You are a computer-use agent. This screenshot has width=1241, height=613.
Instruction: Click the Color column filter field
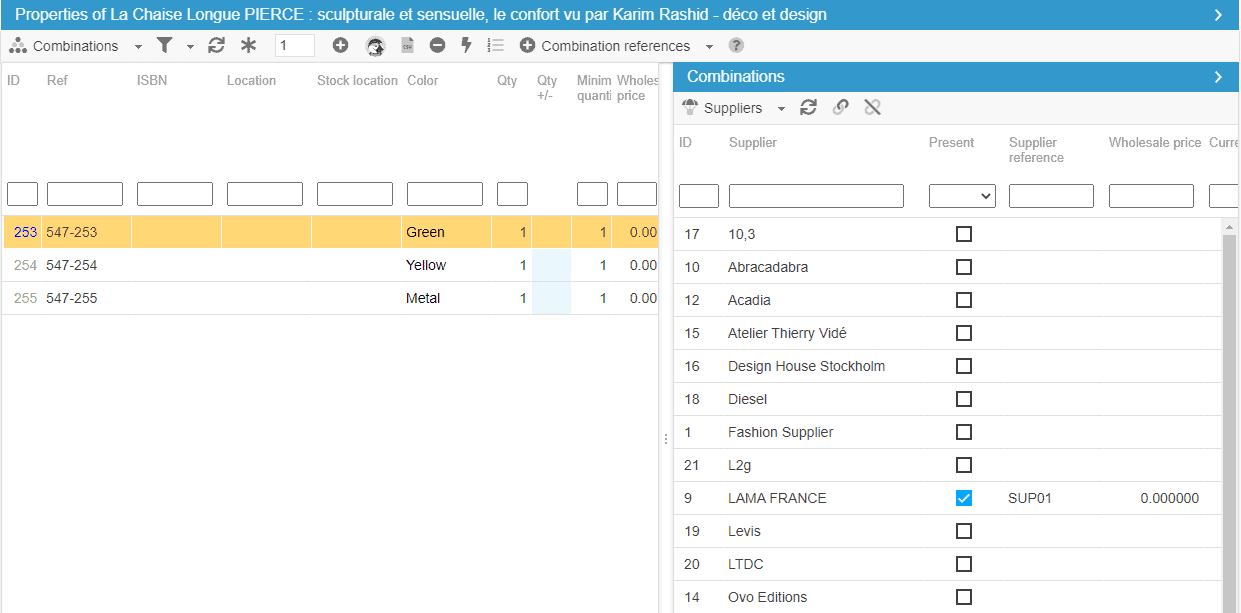pyautogui.click(x=444, y=194)
